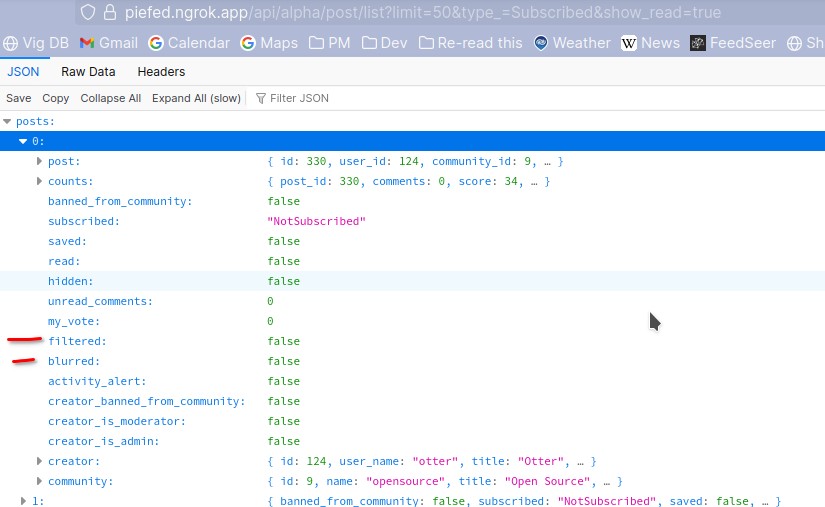Switch to the Raw Data tab
Image resolution: width=825 pixels, height=507 pixels.
88,72
